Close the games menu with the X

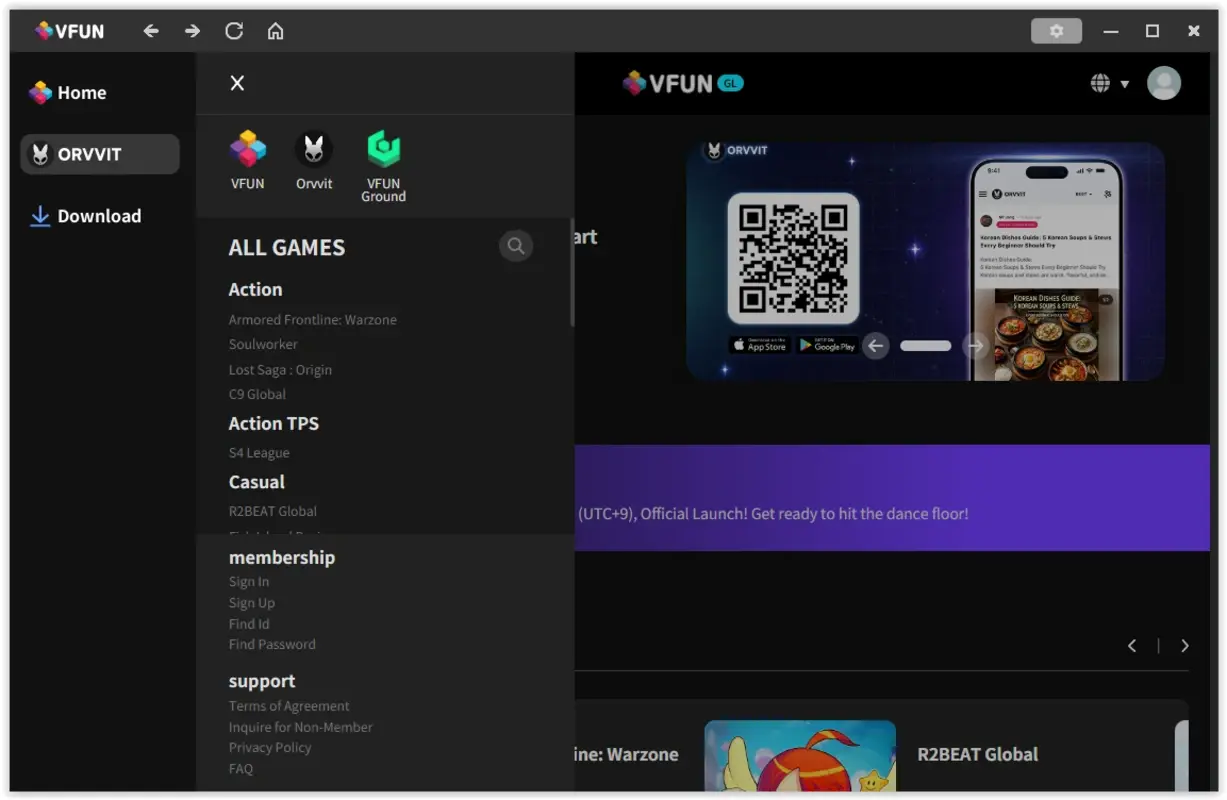(237, 83)
